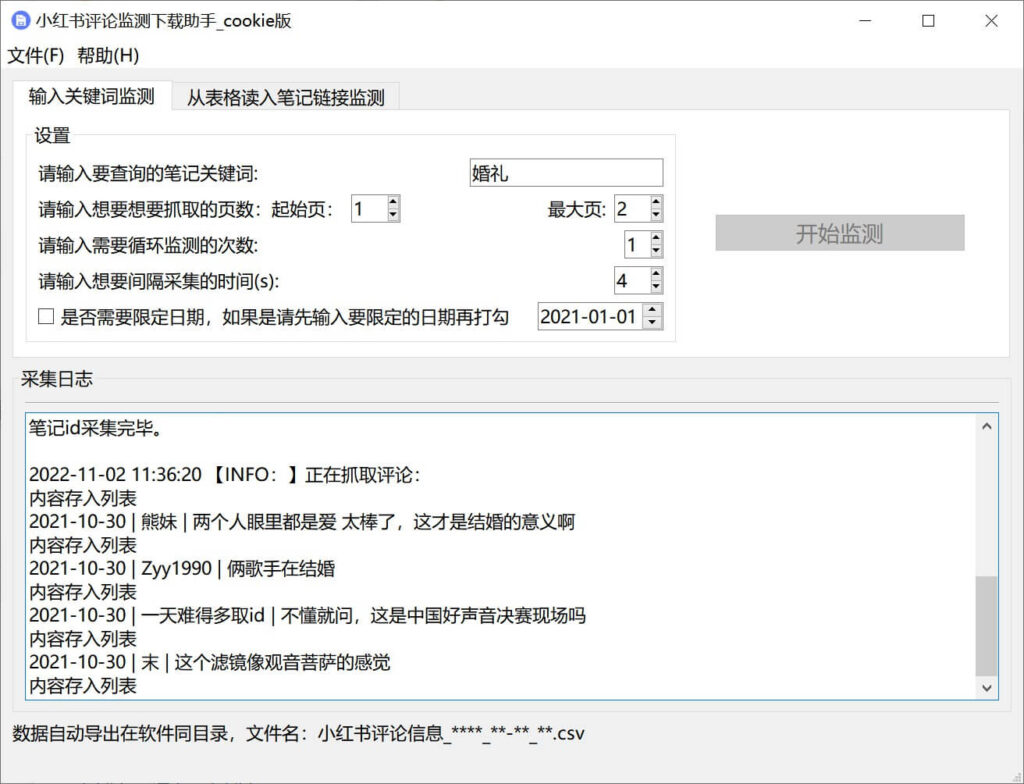Switch to 输入关键词监测 tab
The image size is (1024, 784).
(91, 97)
